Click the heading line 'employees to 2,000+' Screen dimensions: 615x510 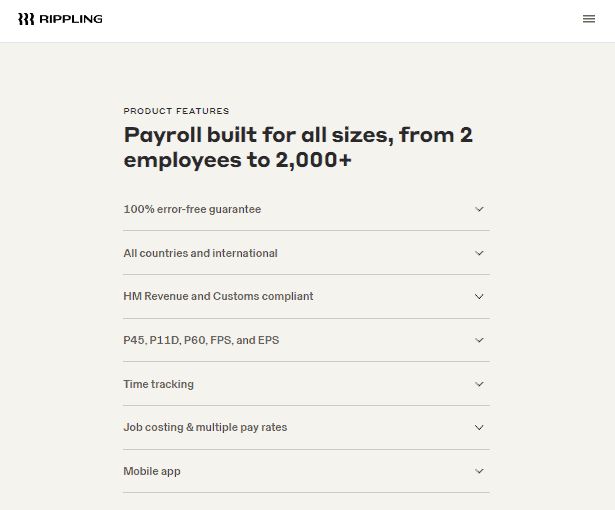click(238, 160)
